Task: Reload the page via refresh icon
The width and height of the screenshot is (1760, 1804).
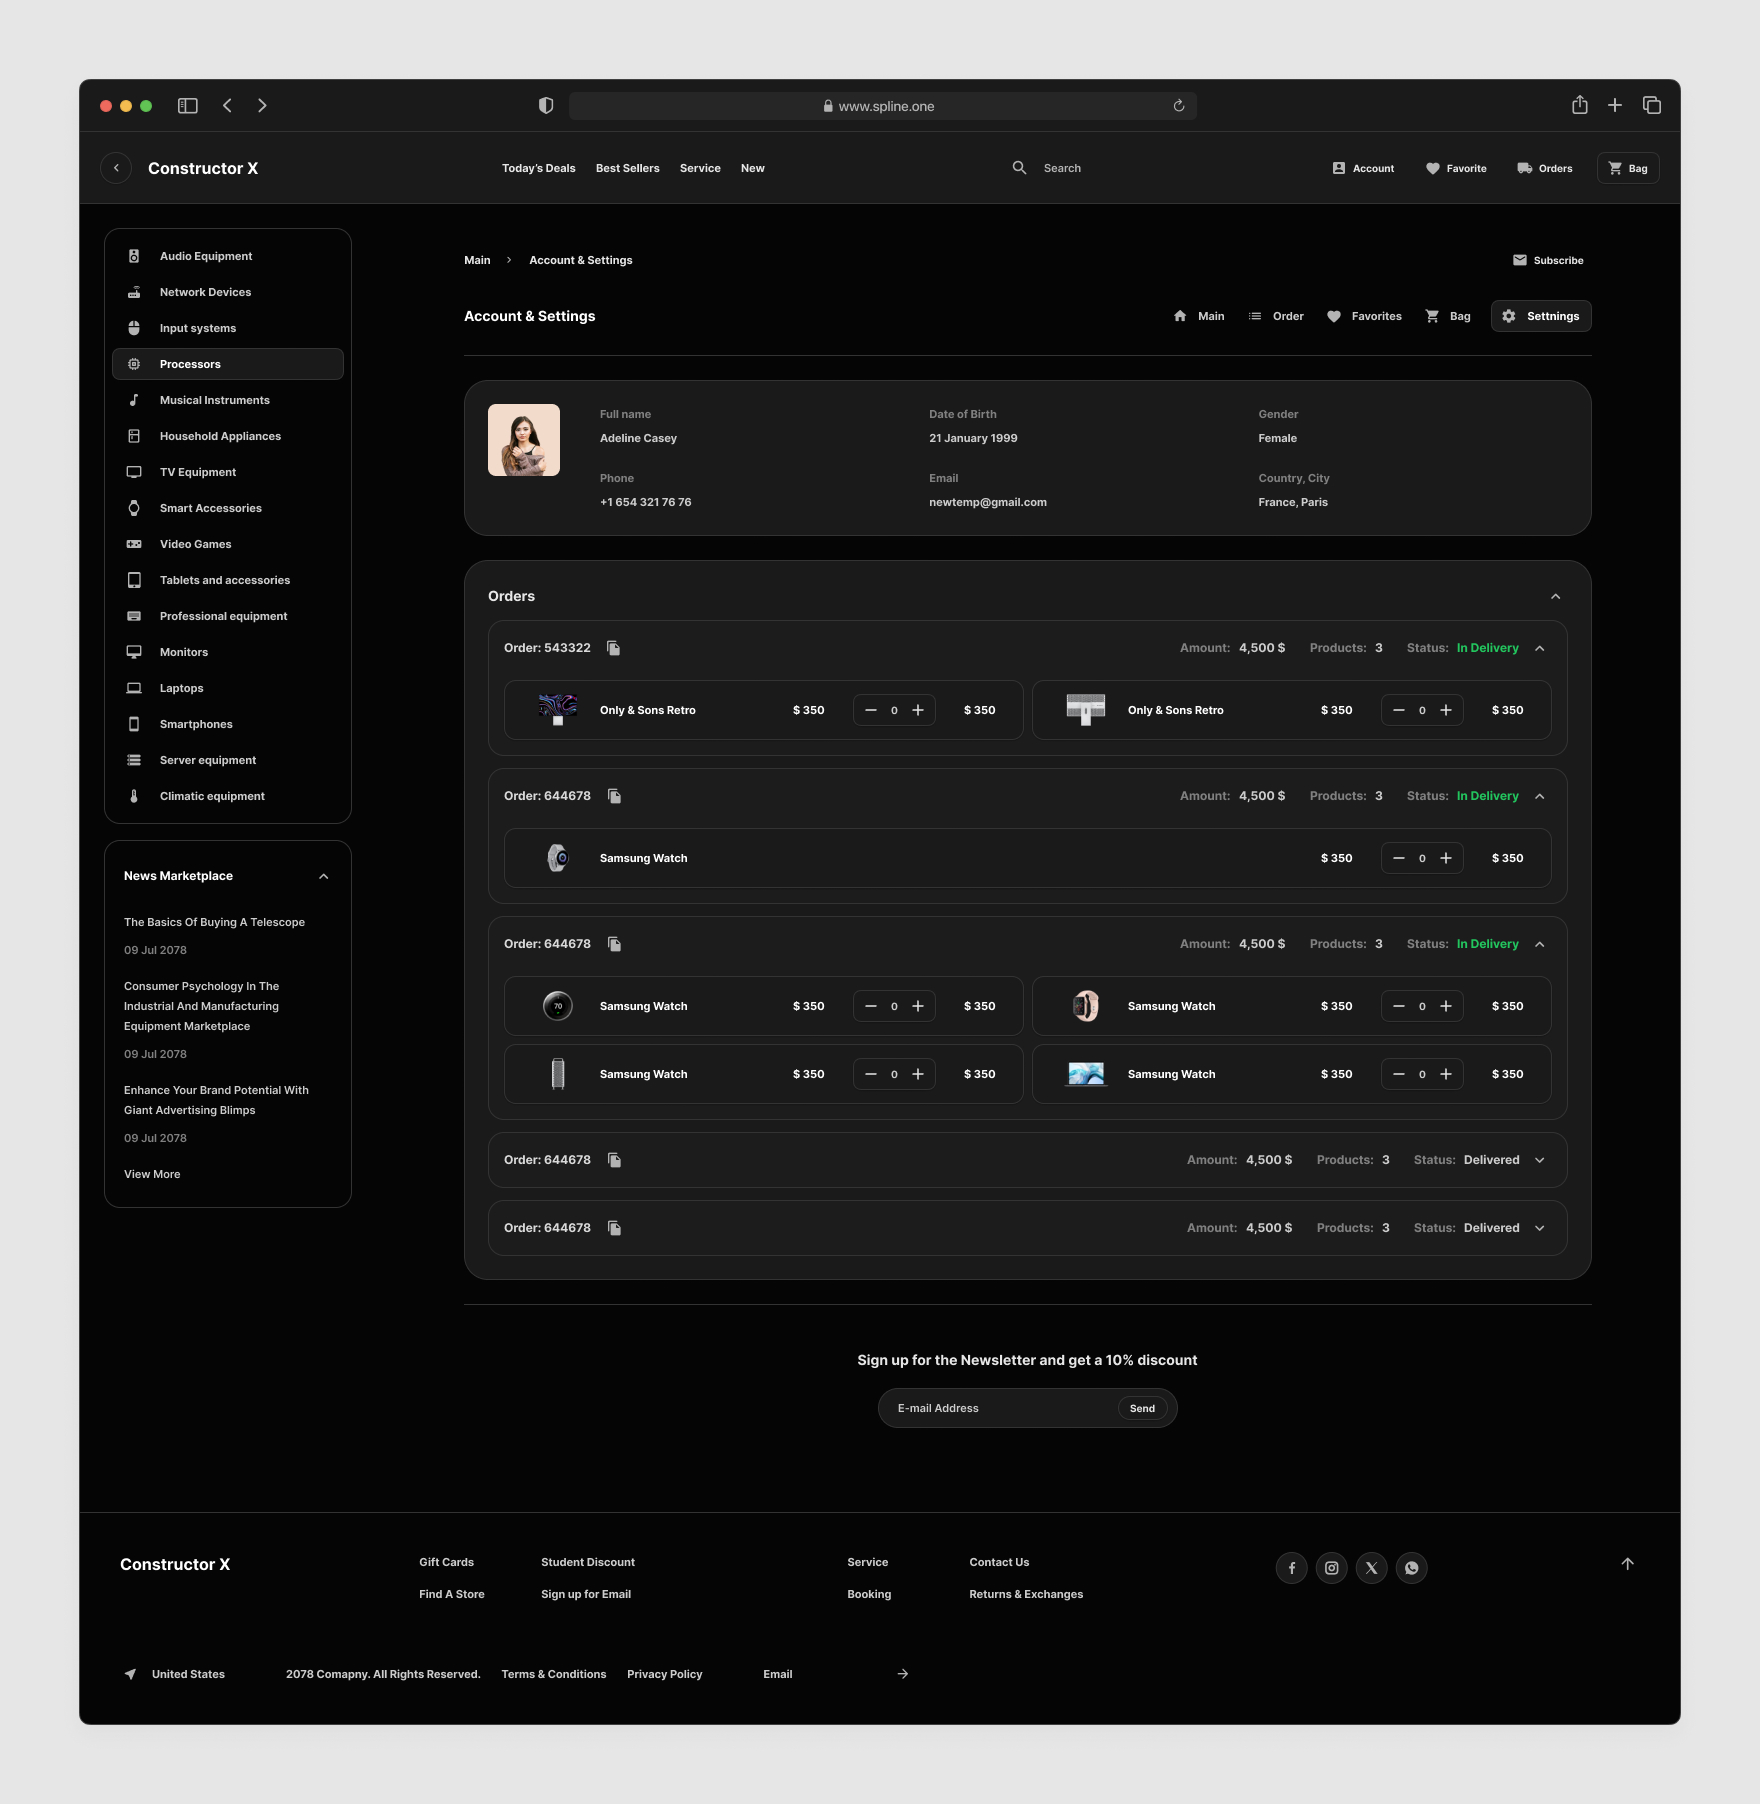Action: point(1179,106)
